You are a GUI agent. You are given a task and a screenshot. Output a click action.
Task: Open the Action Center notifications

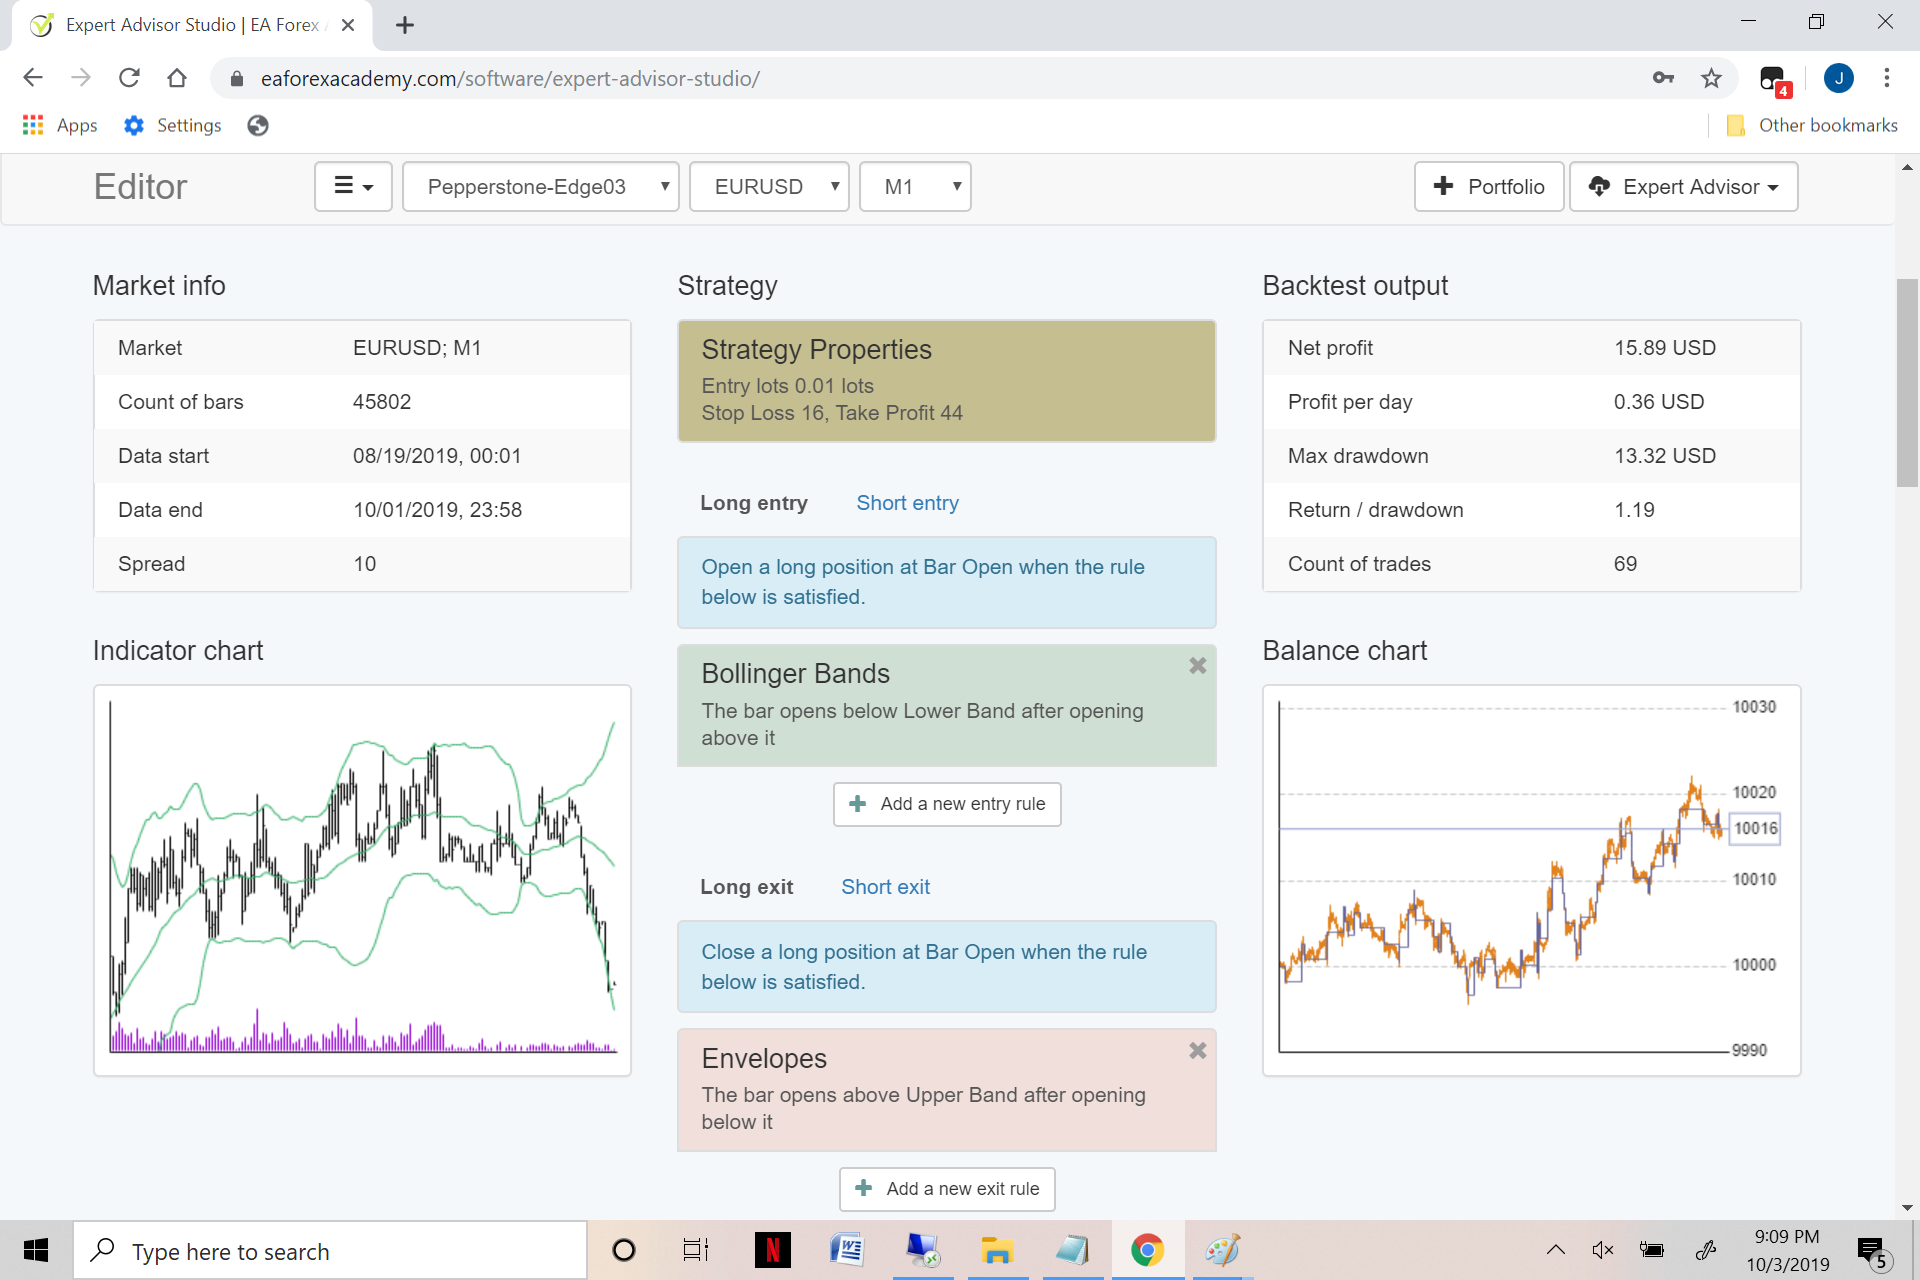click(x=1873, y=1252)
